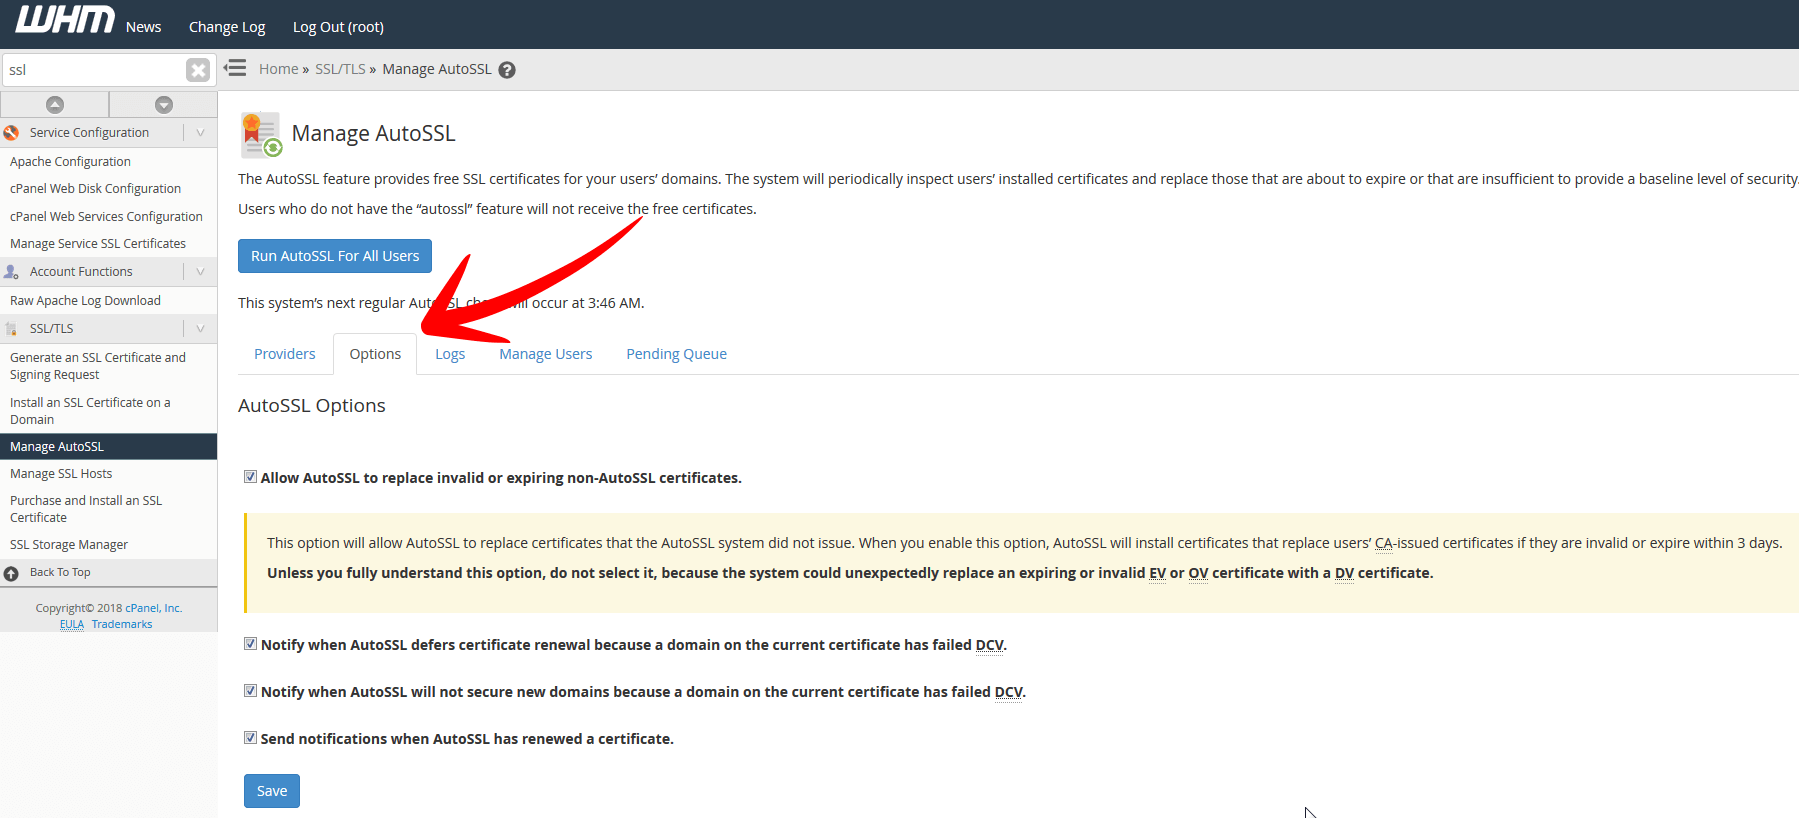Open the Change Log link

227,27
